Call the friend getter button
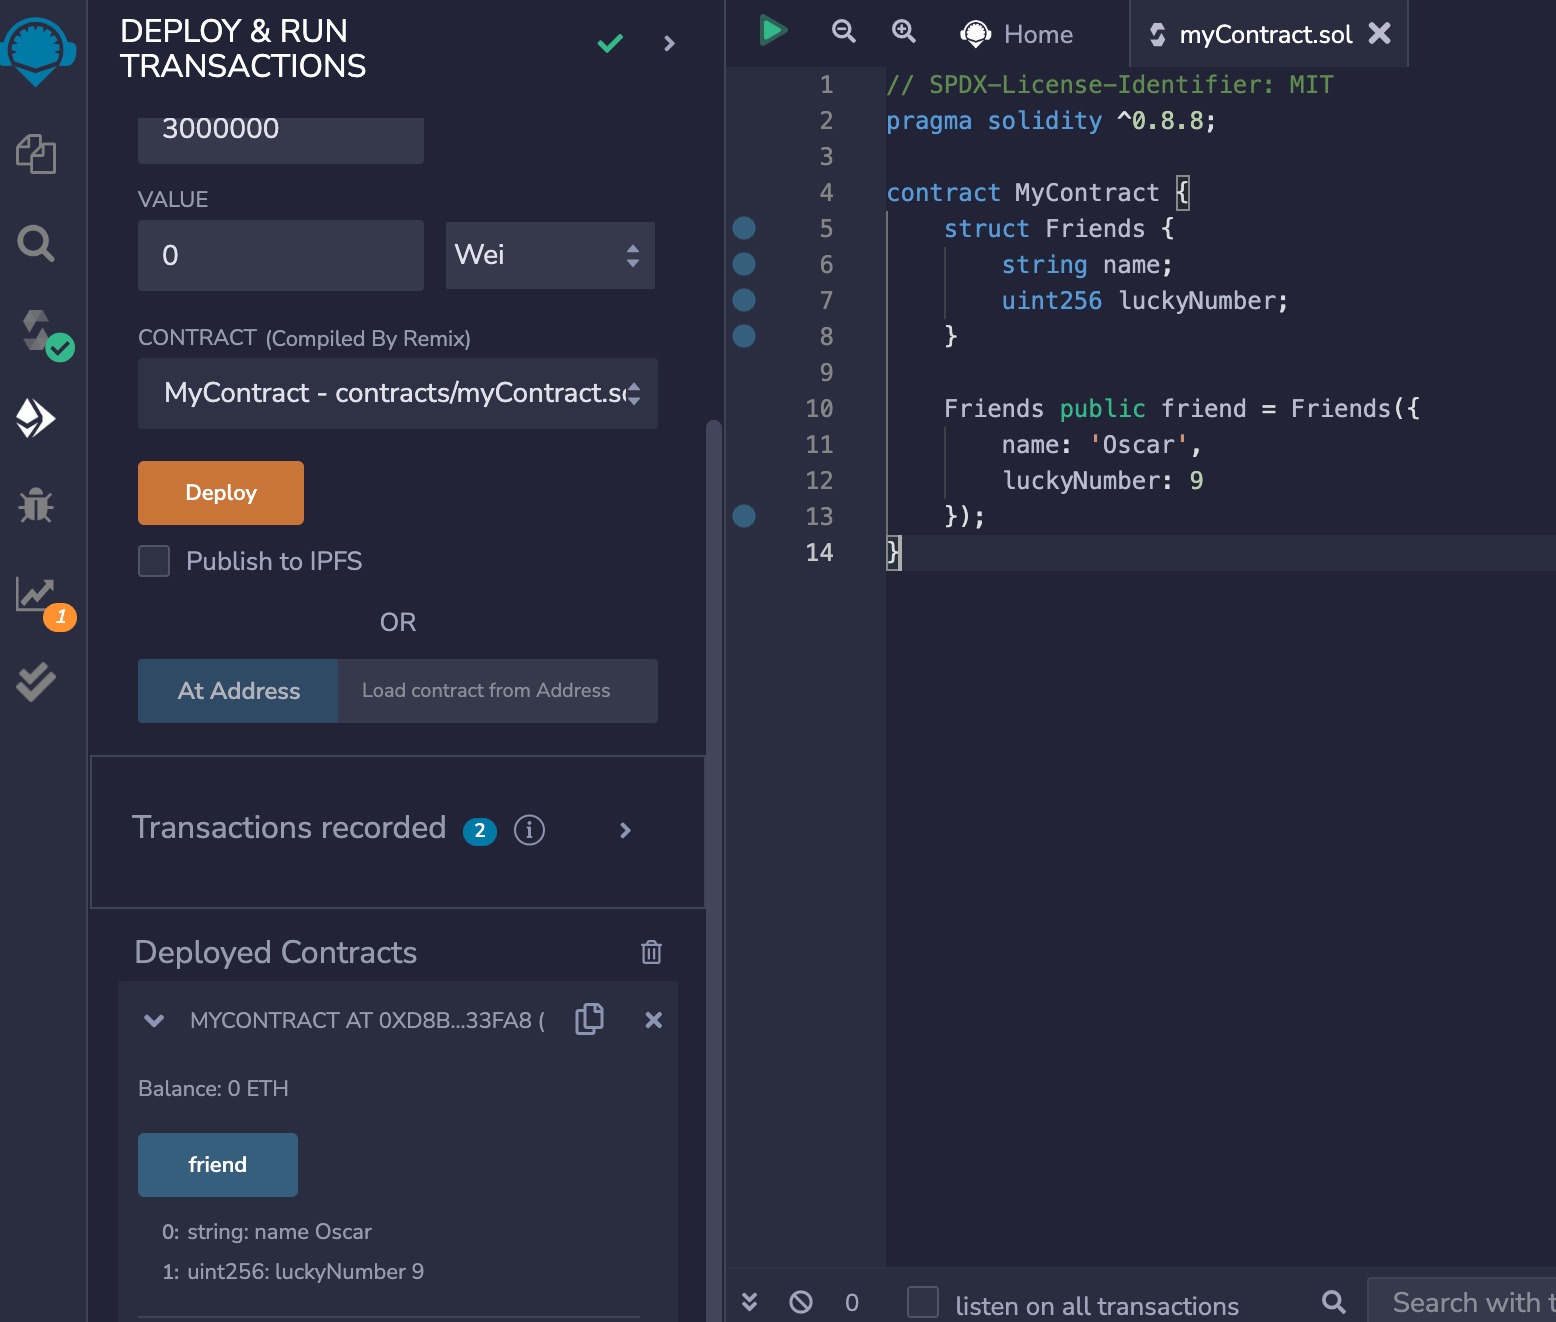Screen dimensions: 1556x1322 [218, 1165]
